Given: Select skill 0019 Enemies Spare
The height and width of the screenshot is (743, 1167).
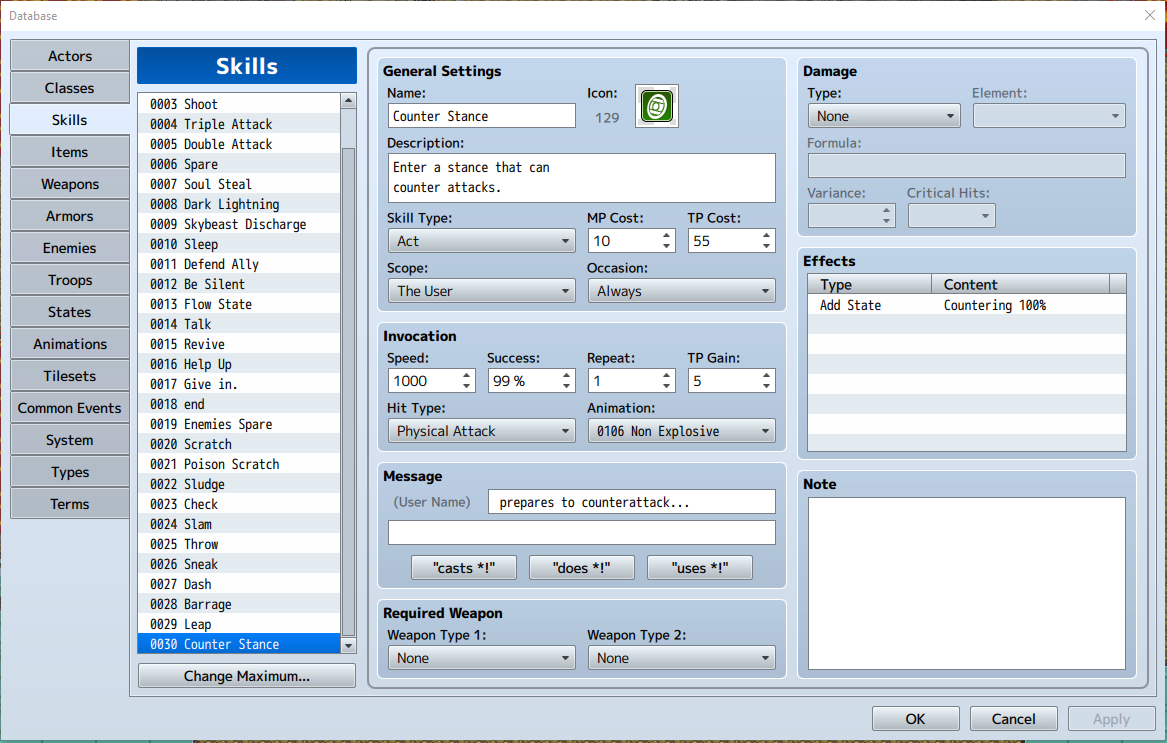Looking at the screenshot, I should 239,424.
